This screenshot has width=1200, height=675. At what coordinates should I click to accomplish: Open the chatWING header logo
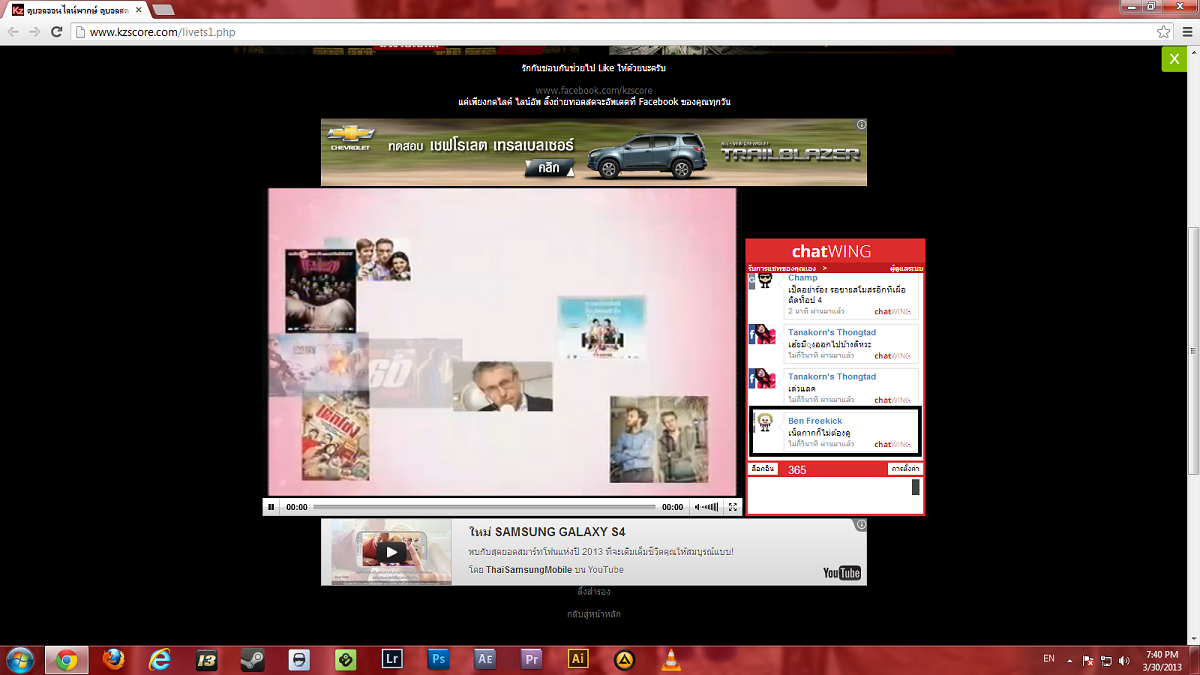click(x=832, y=251)
